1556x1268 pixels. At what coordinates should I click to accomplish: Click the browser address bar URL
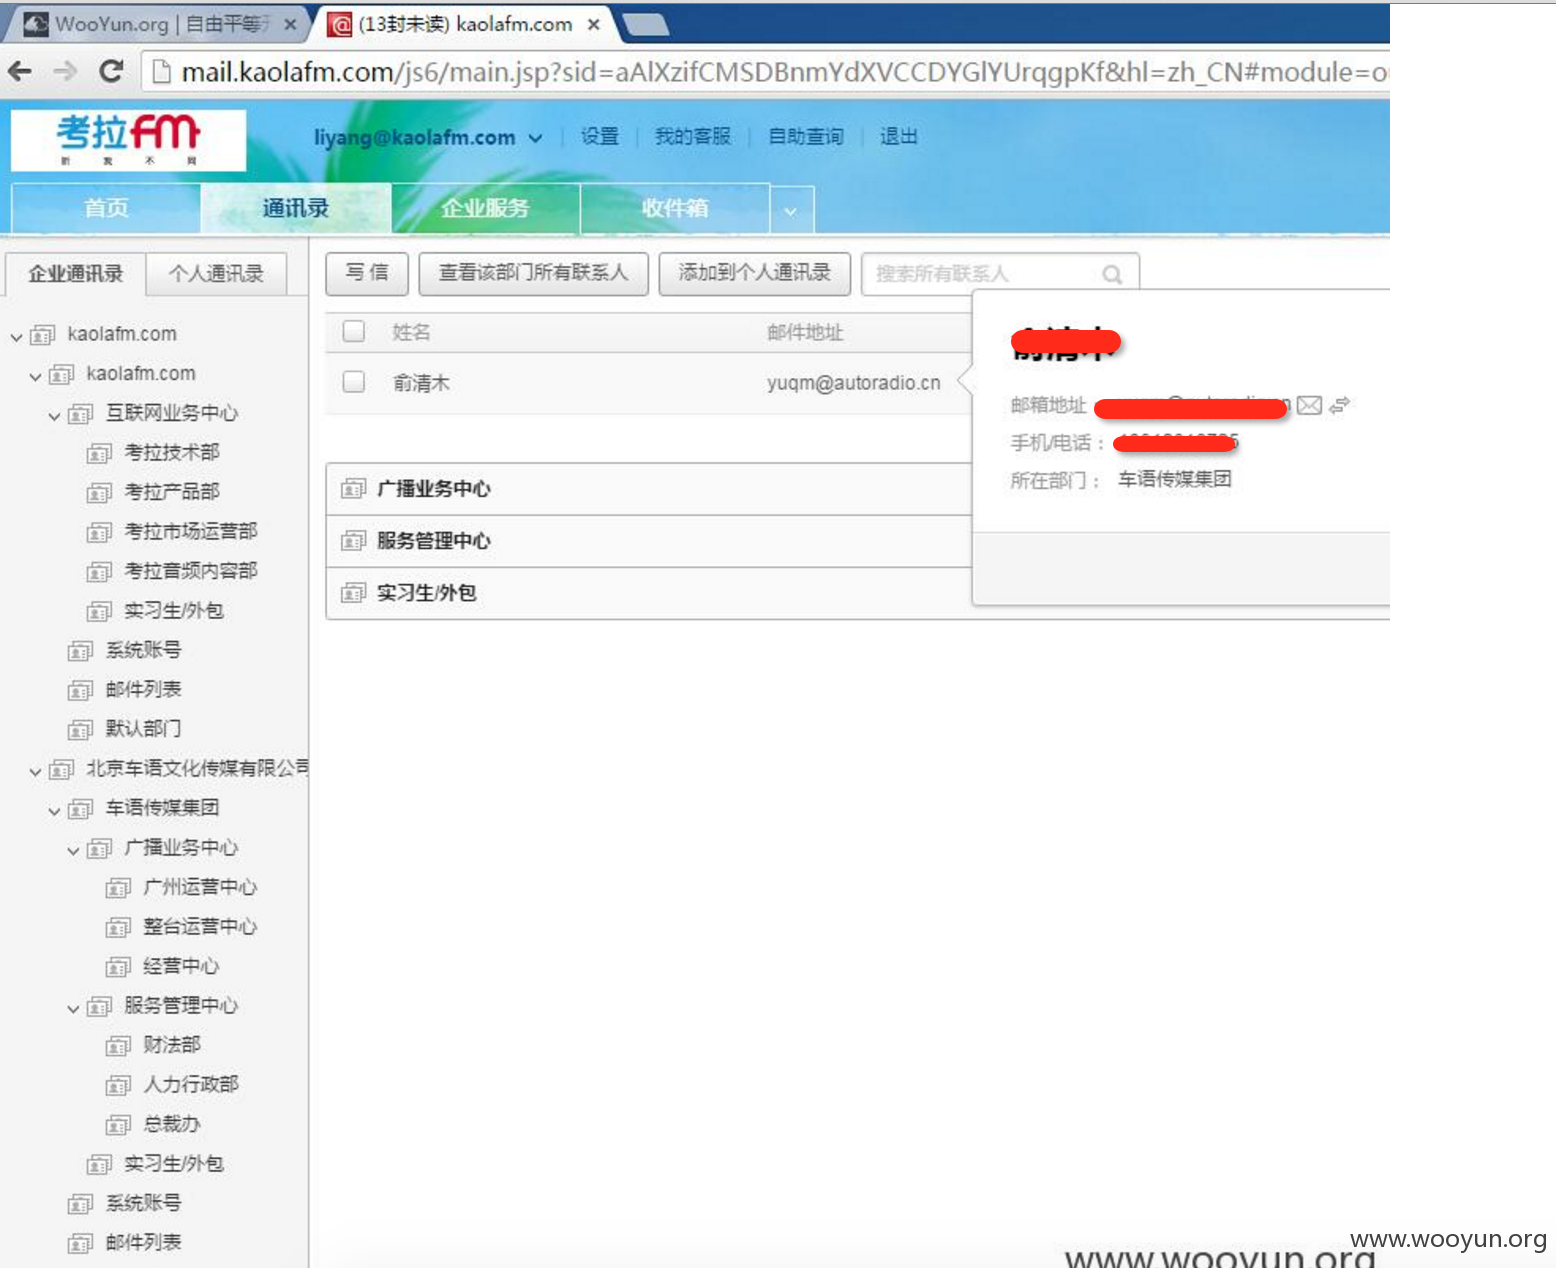(x=785, y=72)
